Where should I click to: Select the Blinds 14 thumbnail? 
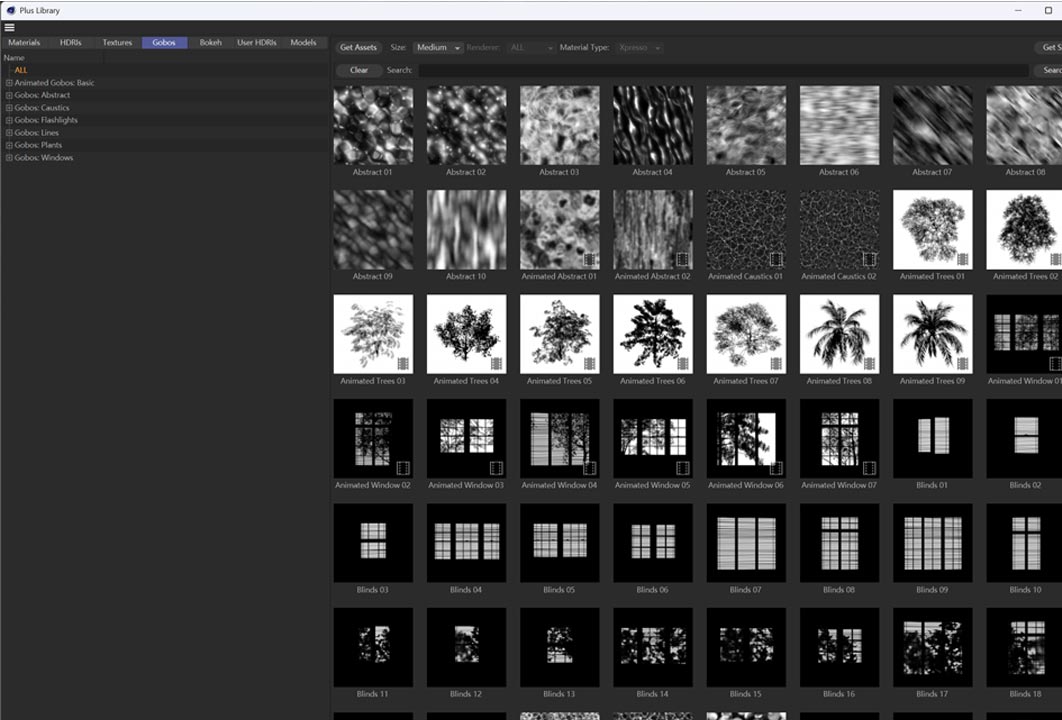click(x=652, y=647)
